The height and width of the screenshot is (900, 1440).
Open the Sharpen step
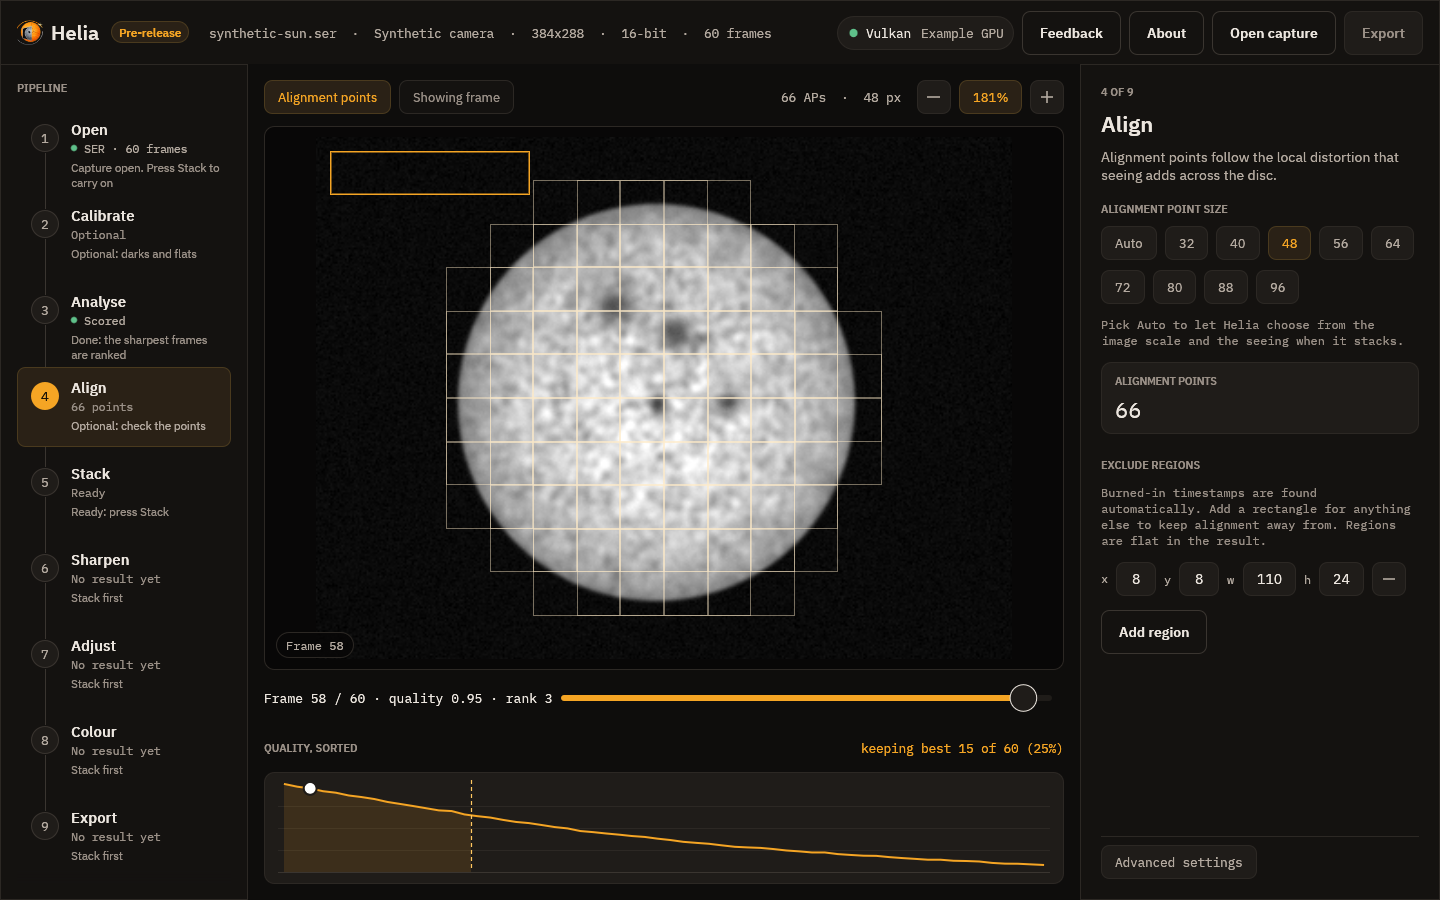click(x=124, y=578)
